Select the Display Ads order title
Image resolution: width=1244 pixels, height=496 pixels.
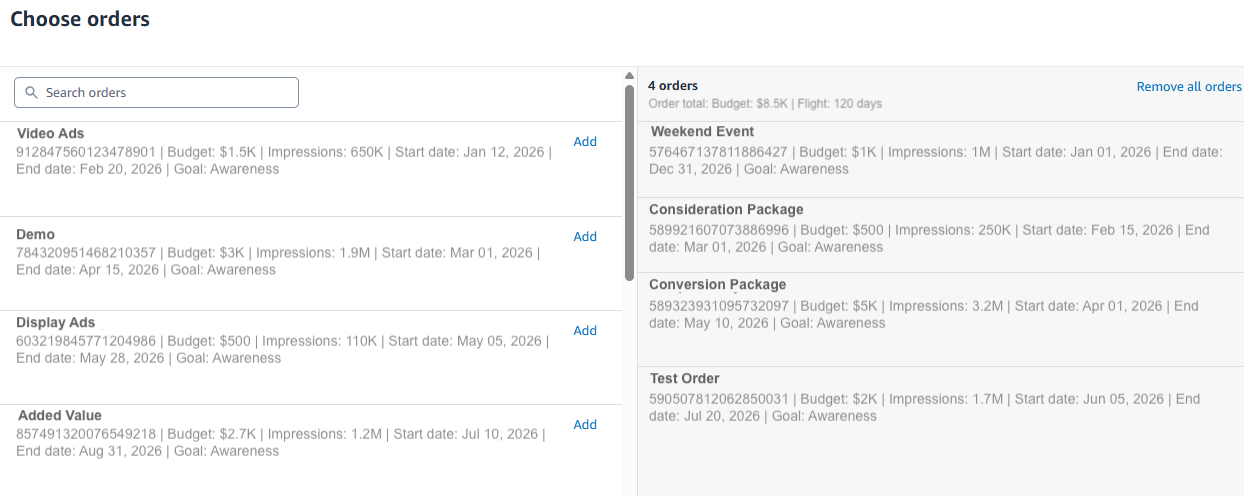coord(56,322)
